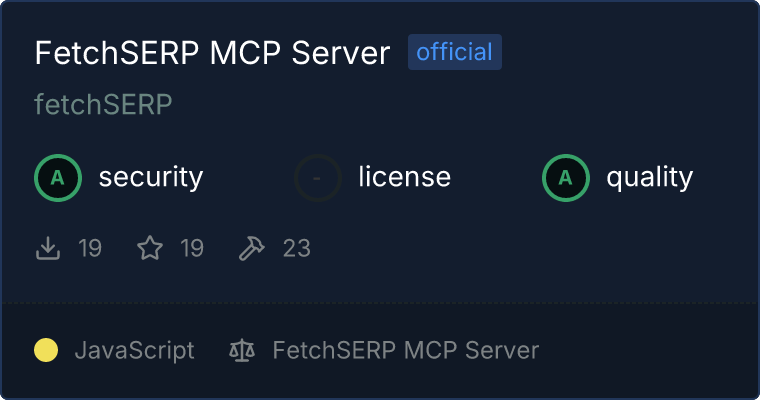This screenshot has width=760, height=400.
Task: Click the JavaScript language label
Action: point(135,351)
